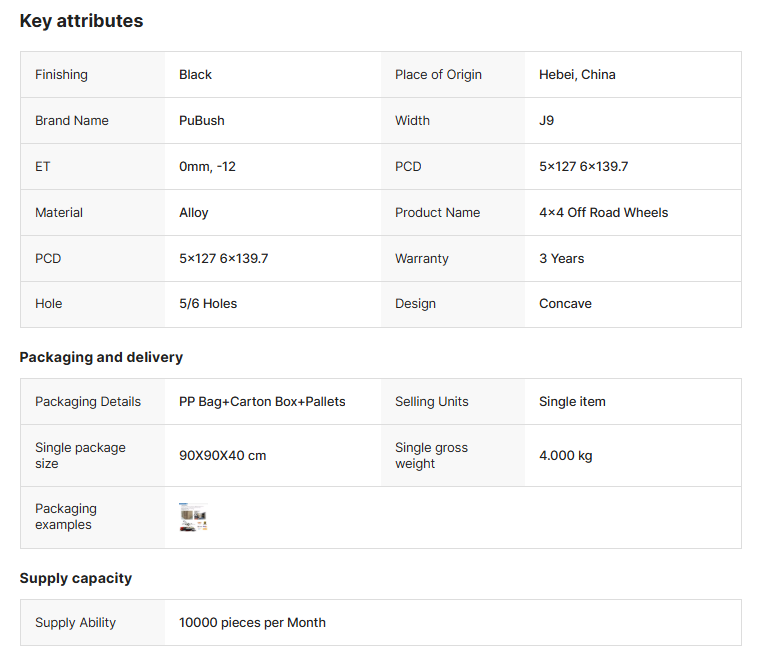Open the packaging examples thumbnail image
Image resolution: width=768 pixels, height=662 pixels.
click(x=193, y=517)
